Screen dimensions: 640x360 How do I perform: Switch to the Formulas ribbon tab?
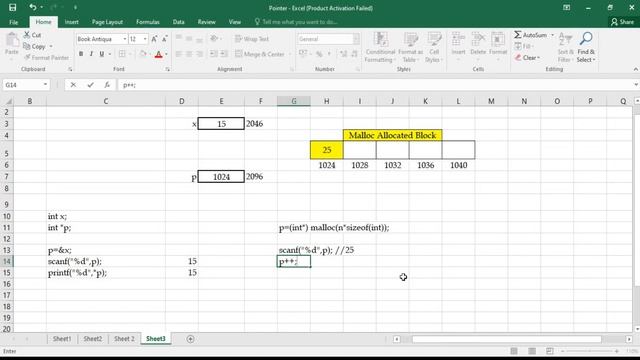click(x=148, y=22)
